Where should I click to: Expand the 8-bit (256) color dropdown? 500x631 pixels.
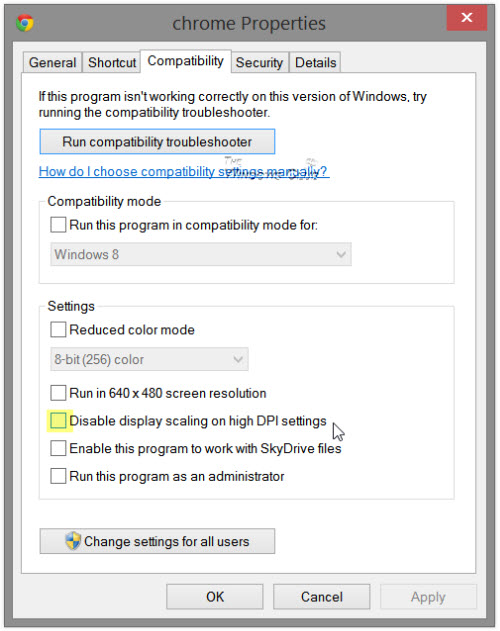[149, 359]
